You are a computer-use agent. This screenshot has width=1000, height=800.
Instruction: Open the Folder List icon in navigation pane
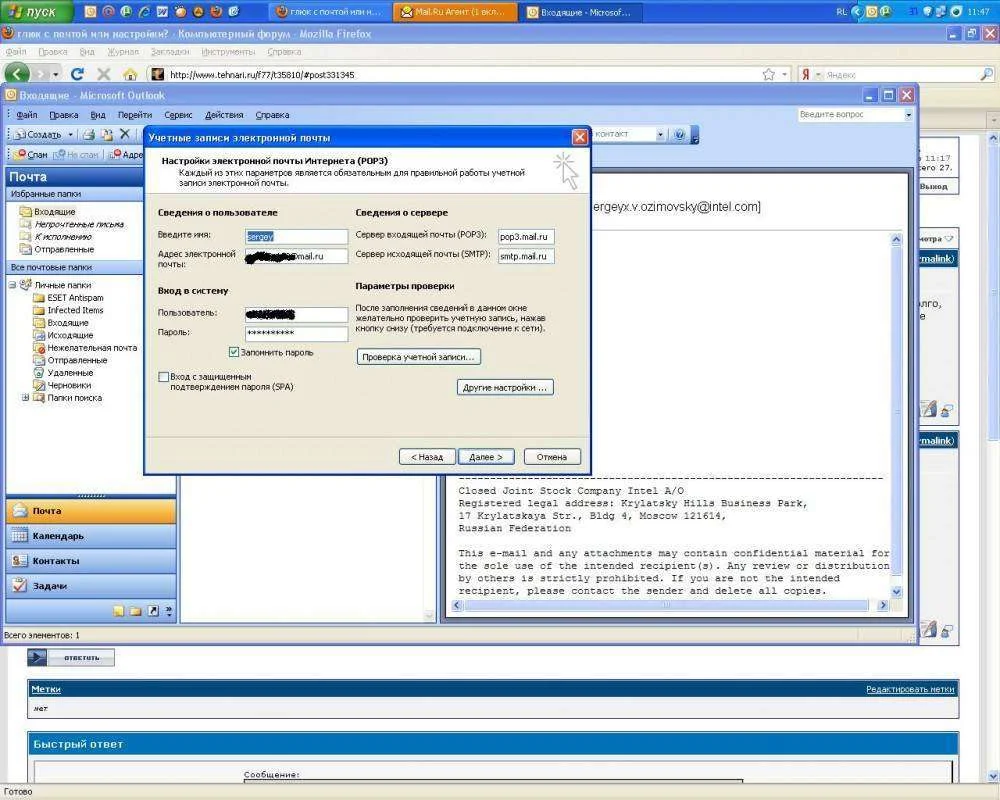tap(136, 610)
